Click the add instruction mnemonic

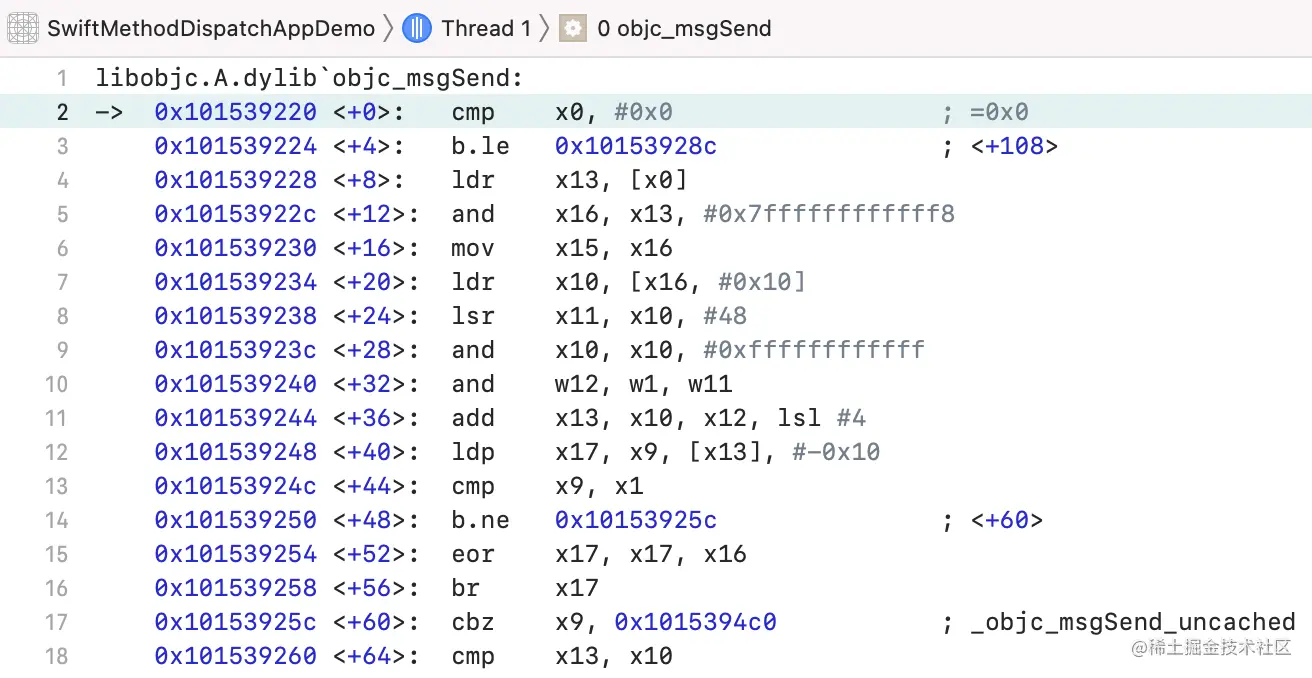click(x=473, y=418)
